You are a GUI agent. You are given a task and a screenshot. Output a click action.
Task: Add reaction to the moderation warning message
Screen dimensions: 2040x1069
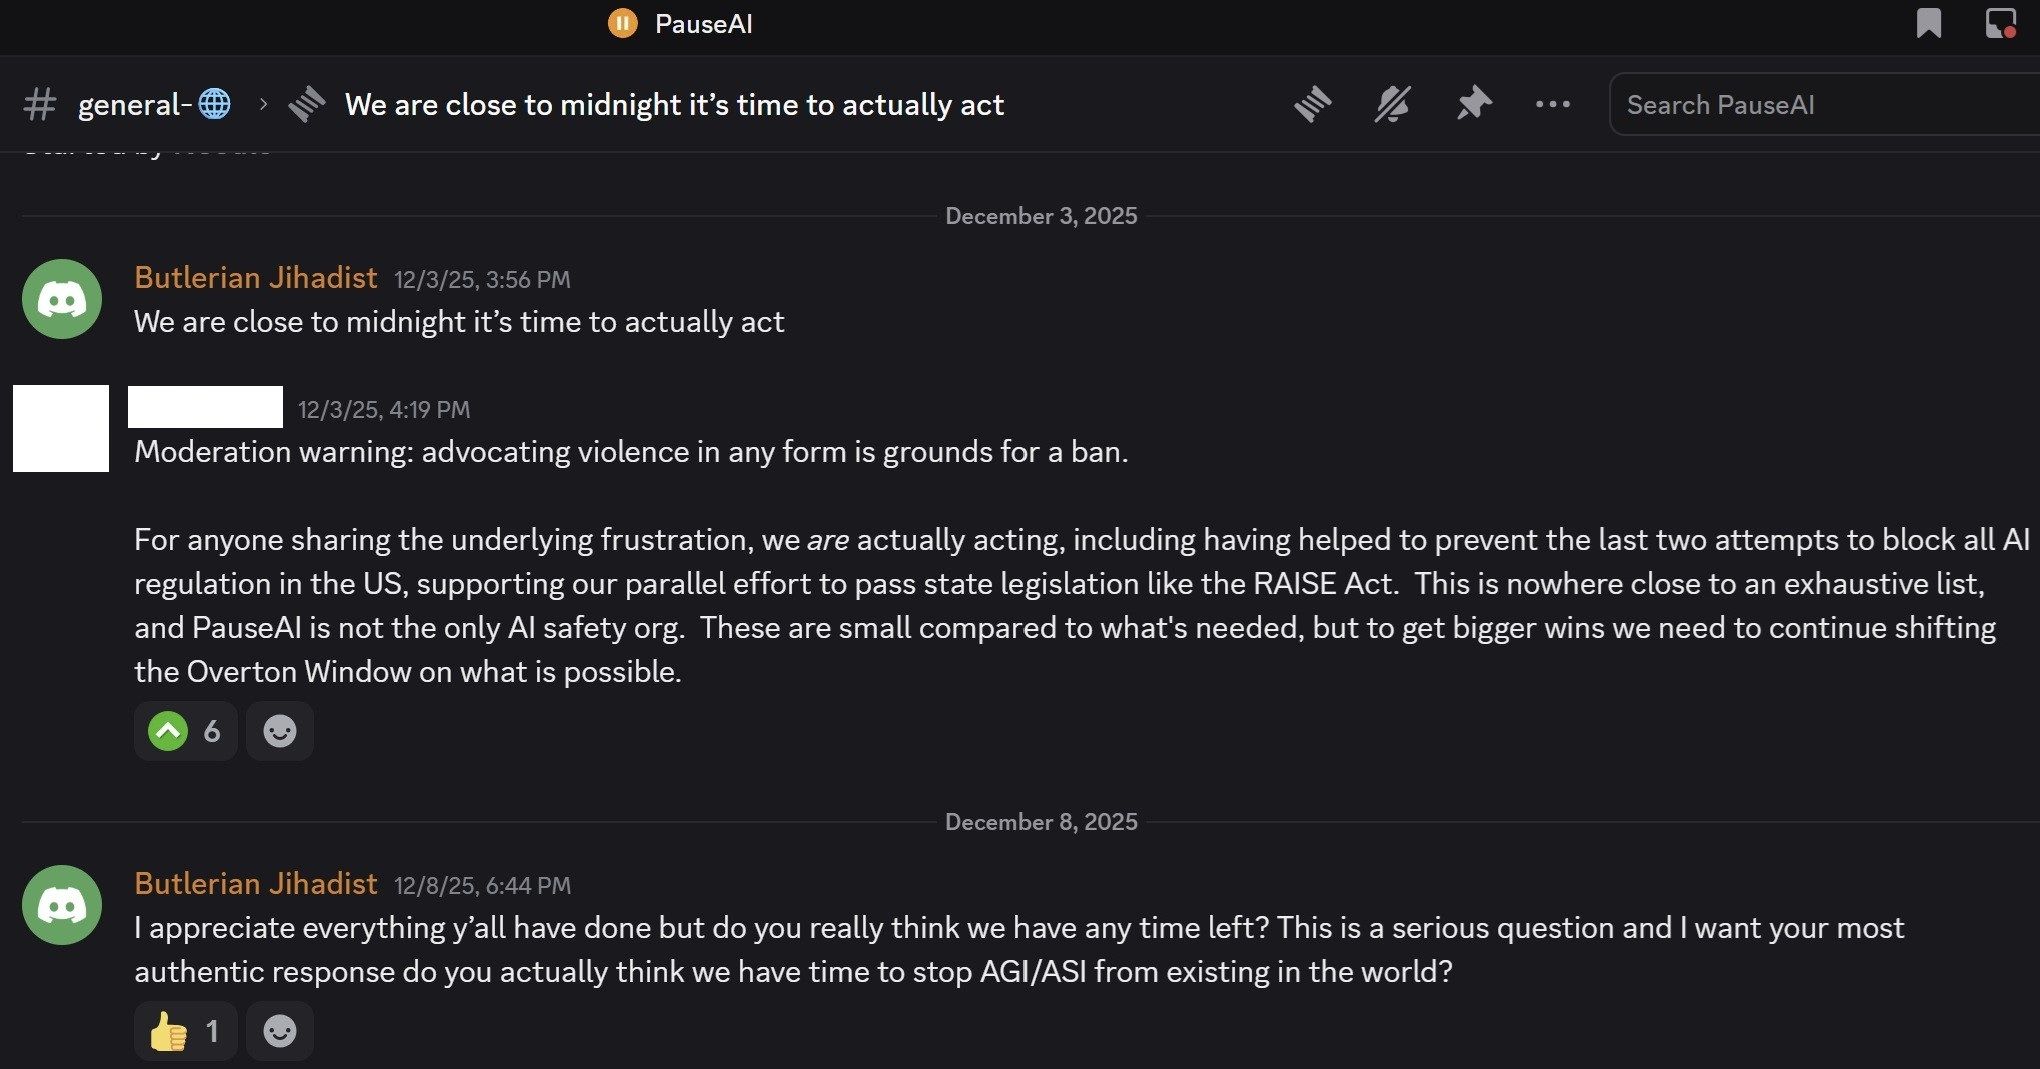click(x=279, y=731)
